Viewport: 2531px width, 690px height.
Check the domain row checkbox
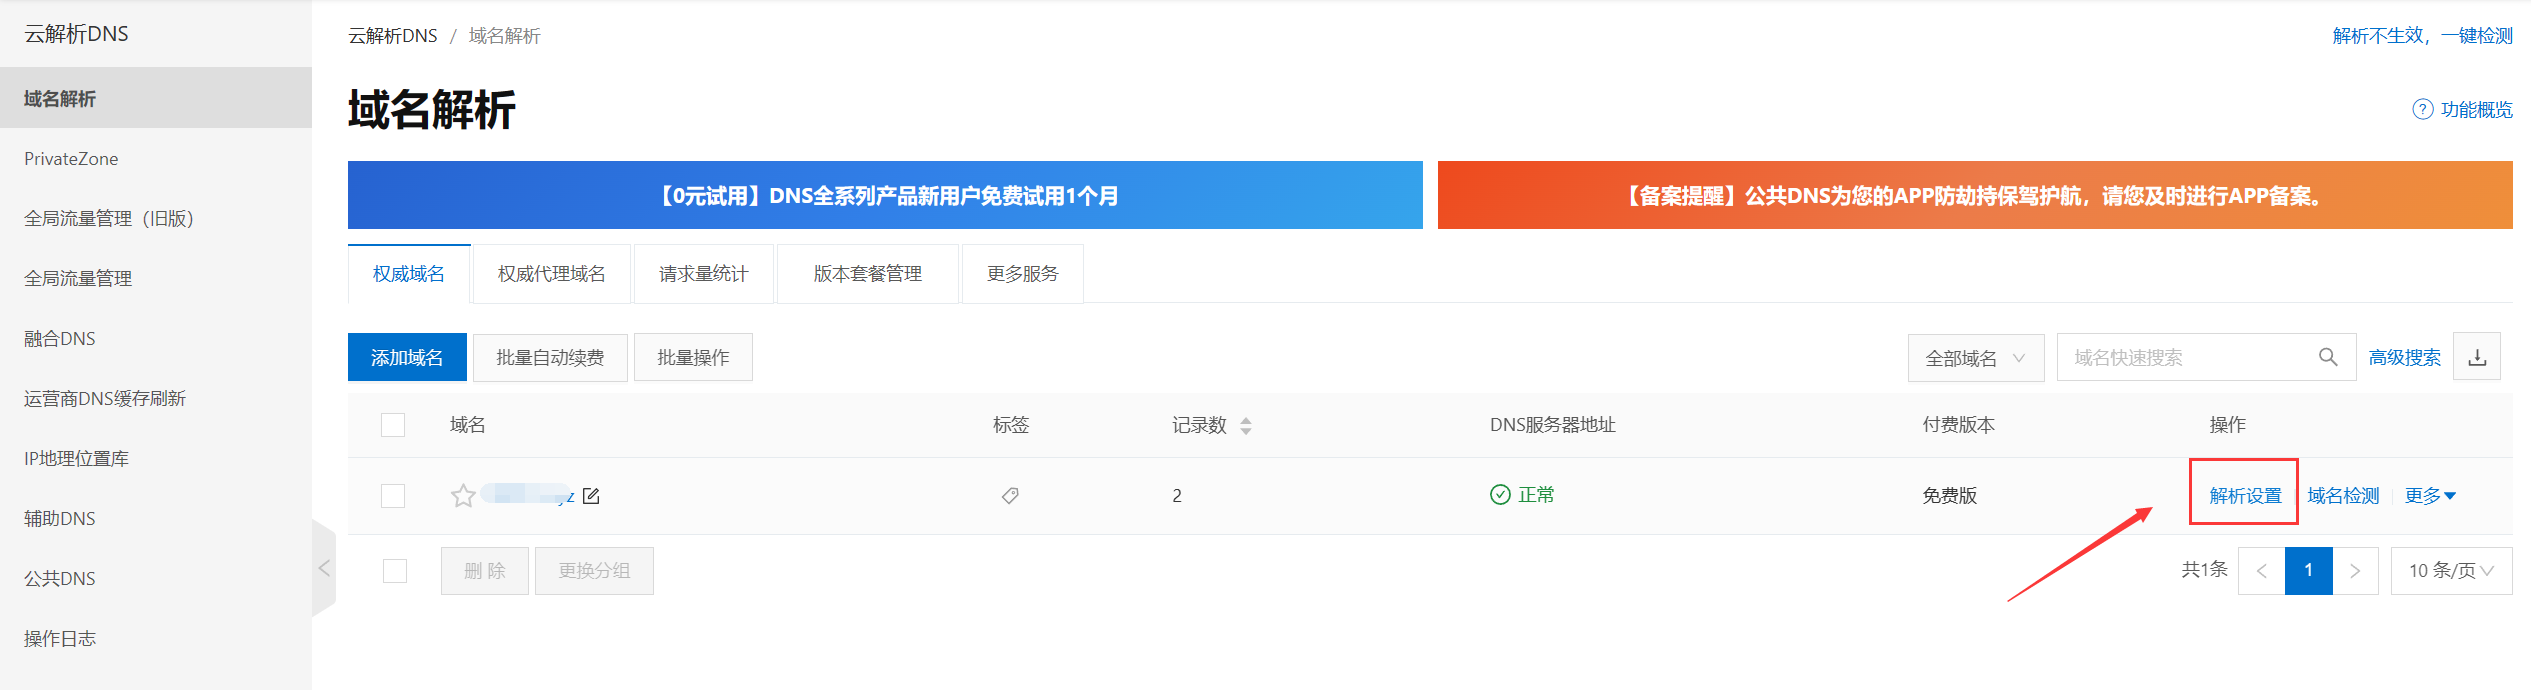point(393,496)
